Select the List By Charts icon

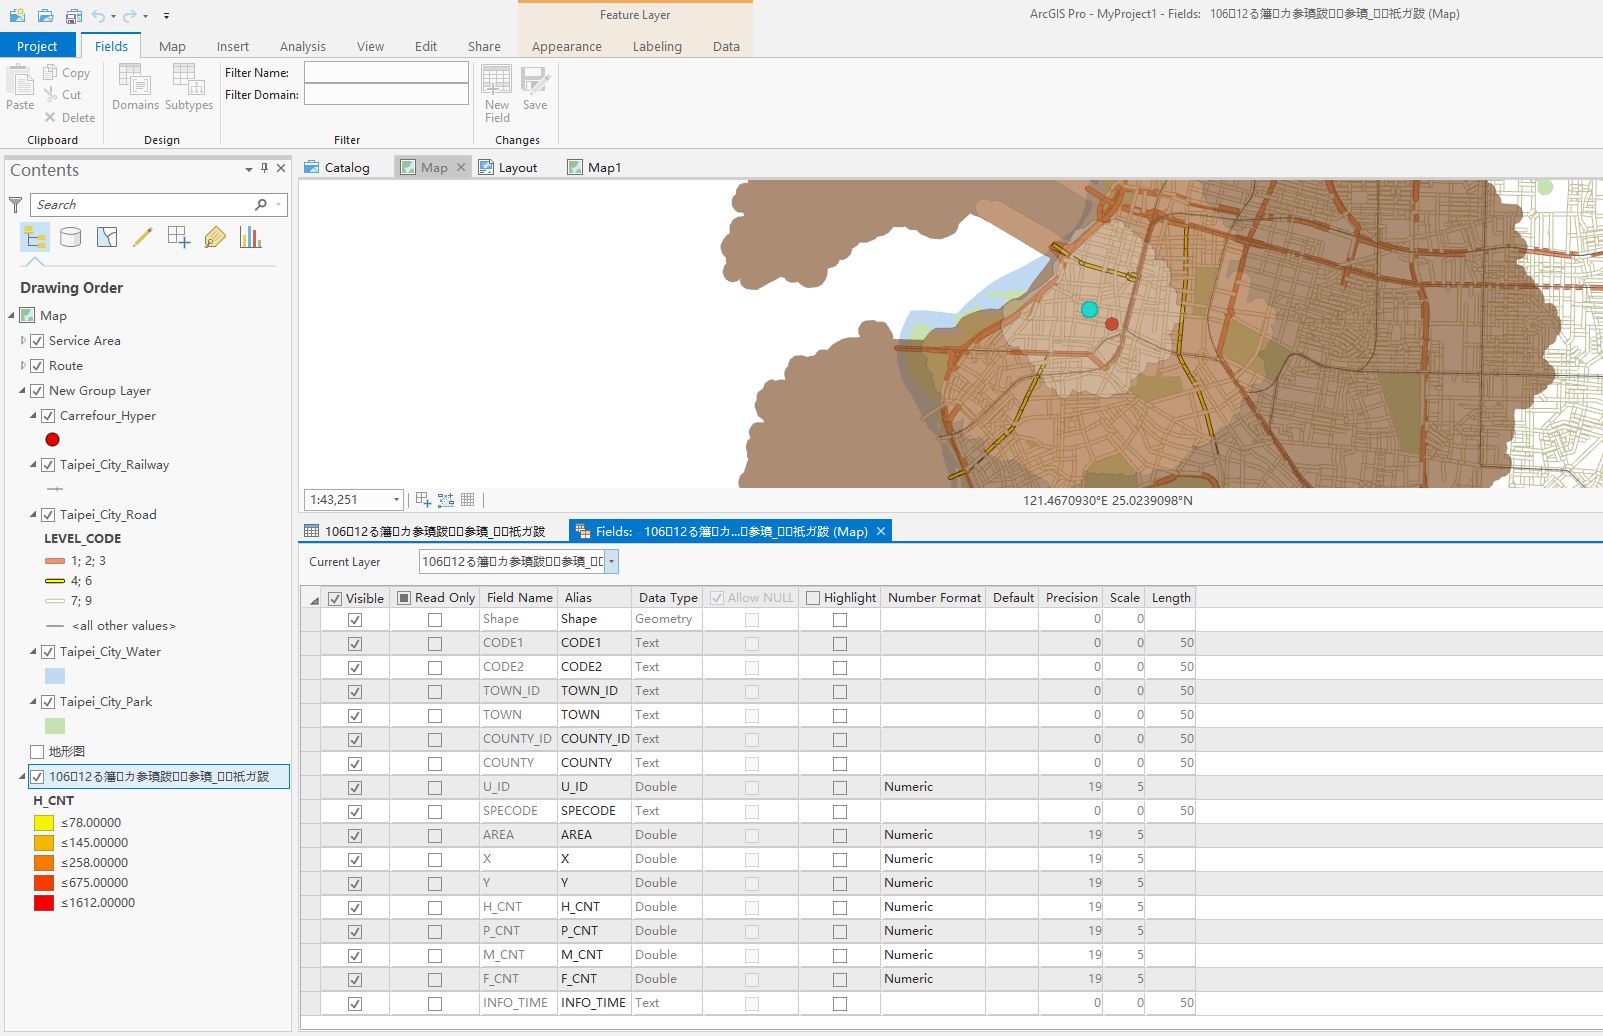click(250, 237)
